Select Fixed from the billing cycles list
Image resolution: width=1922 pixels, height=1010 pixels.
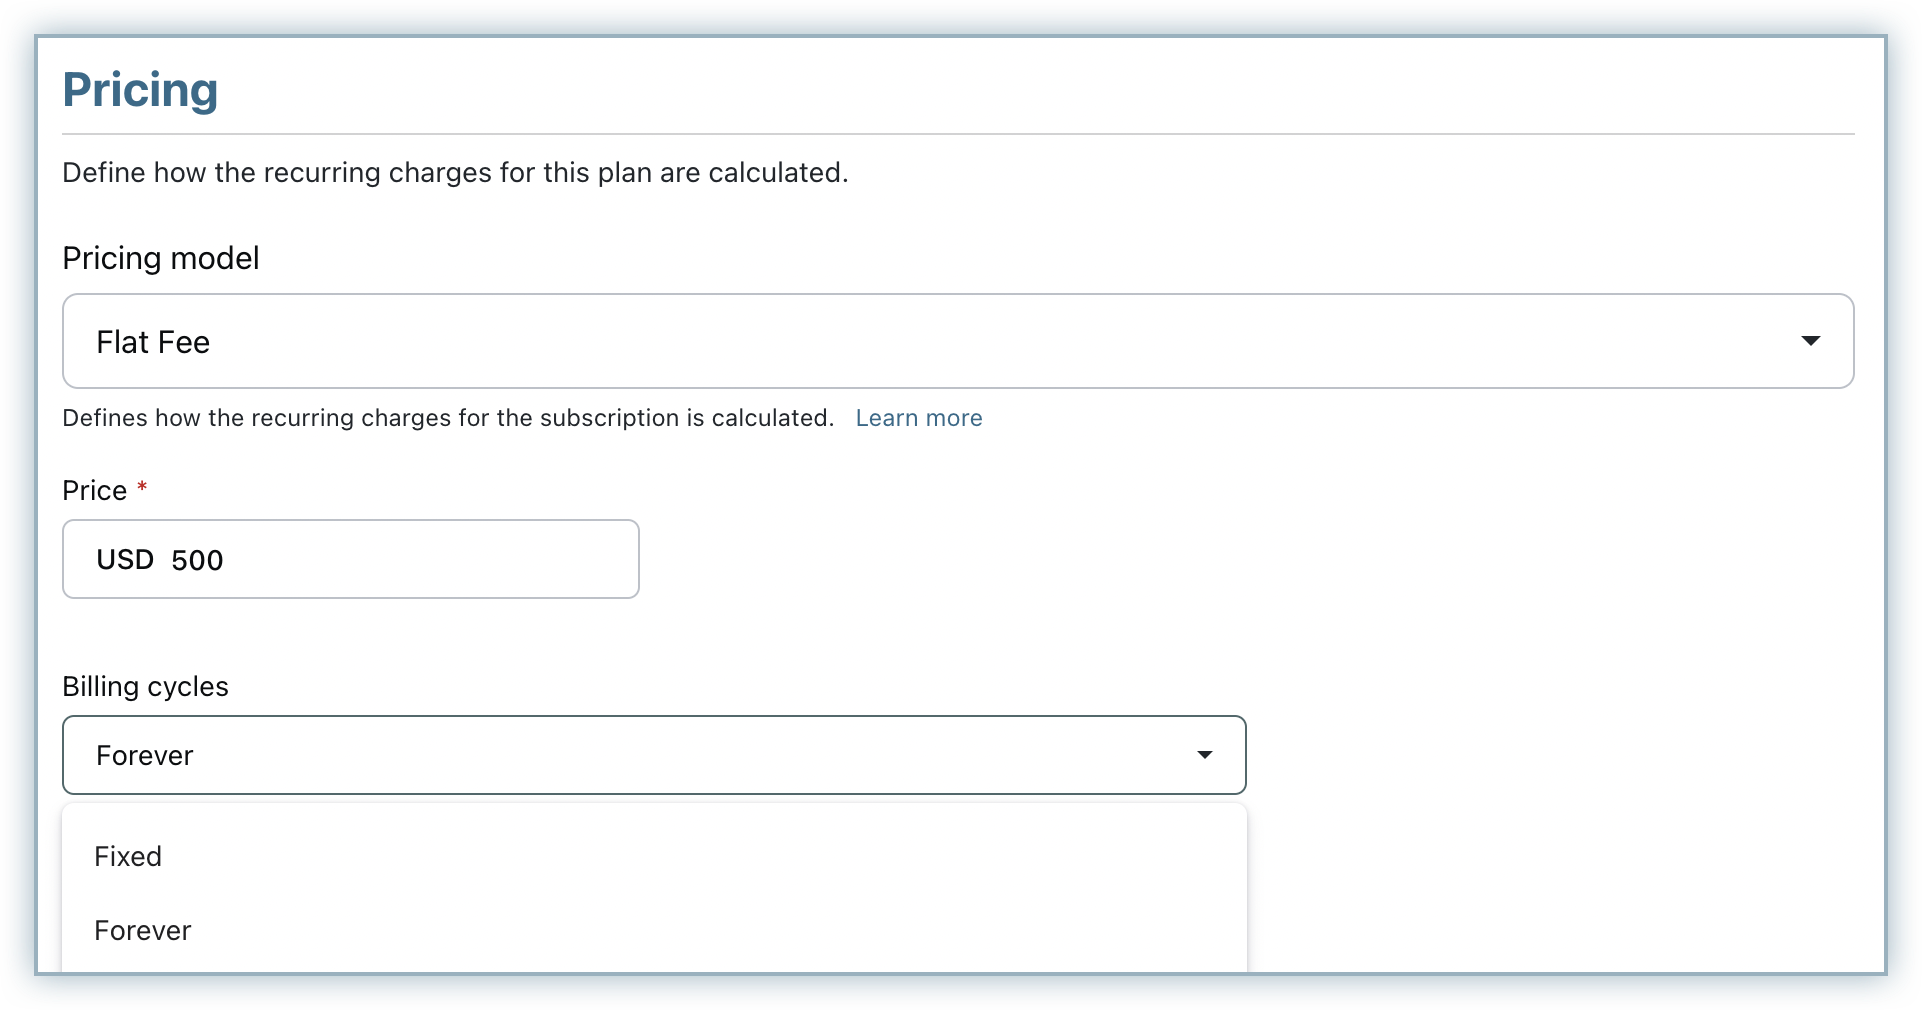[x=128, y=856]
